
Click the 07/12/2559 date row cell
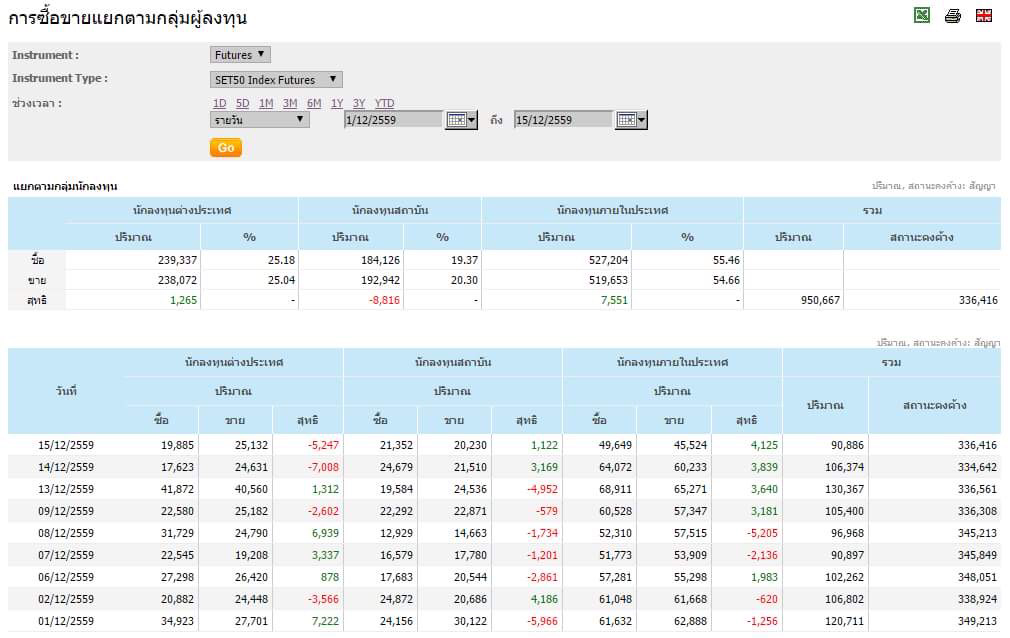(x=66, y=555)
